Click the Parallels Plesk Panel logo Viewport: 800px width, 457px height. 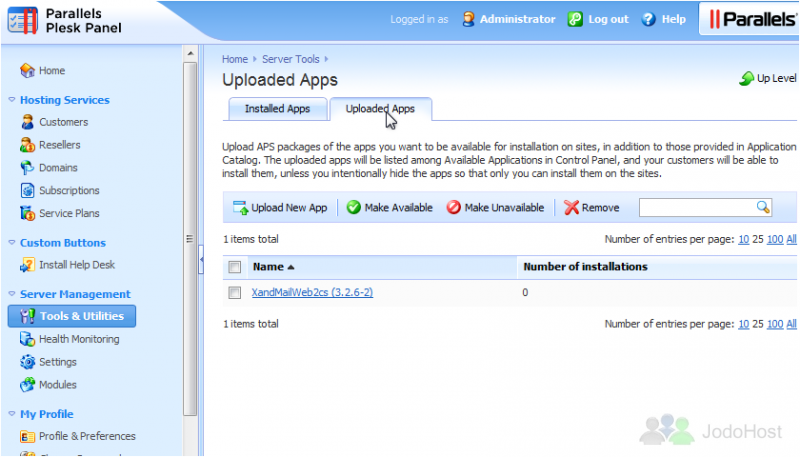tap(64, 21)
